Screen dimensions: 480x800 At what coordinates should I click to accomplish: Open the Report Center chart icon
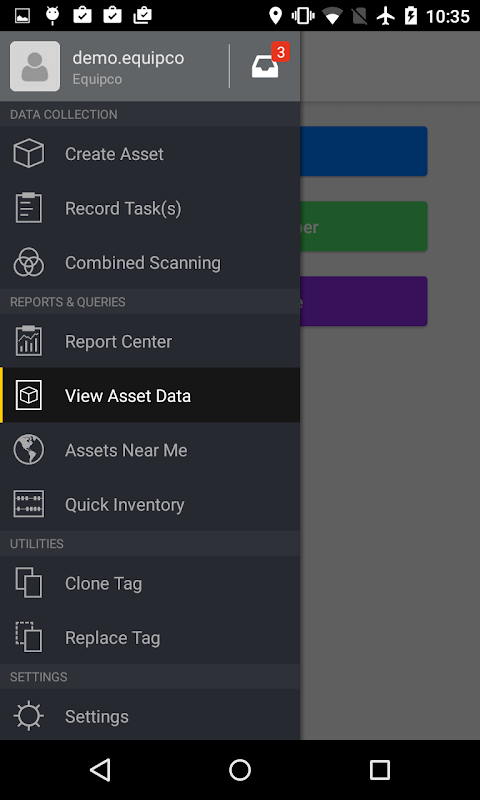click(29, 341)
